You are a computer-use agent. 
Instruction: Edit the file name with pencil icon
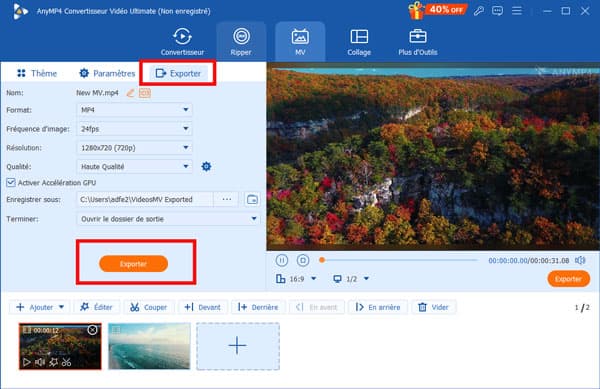130,93
